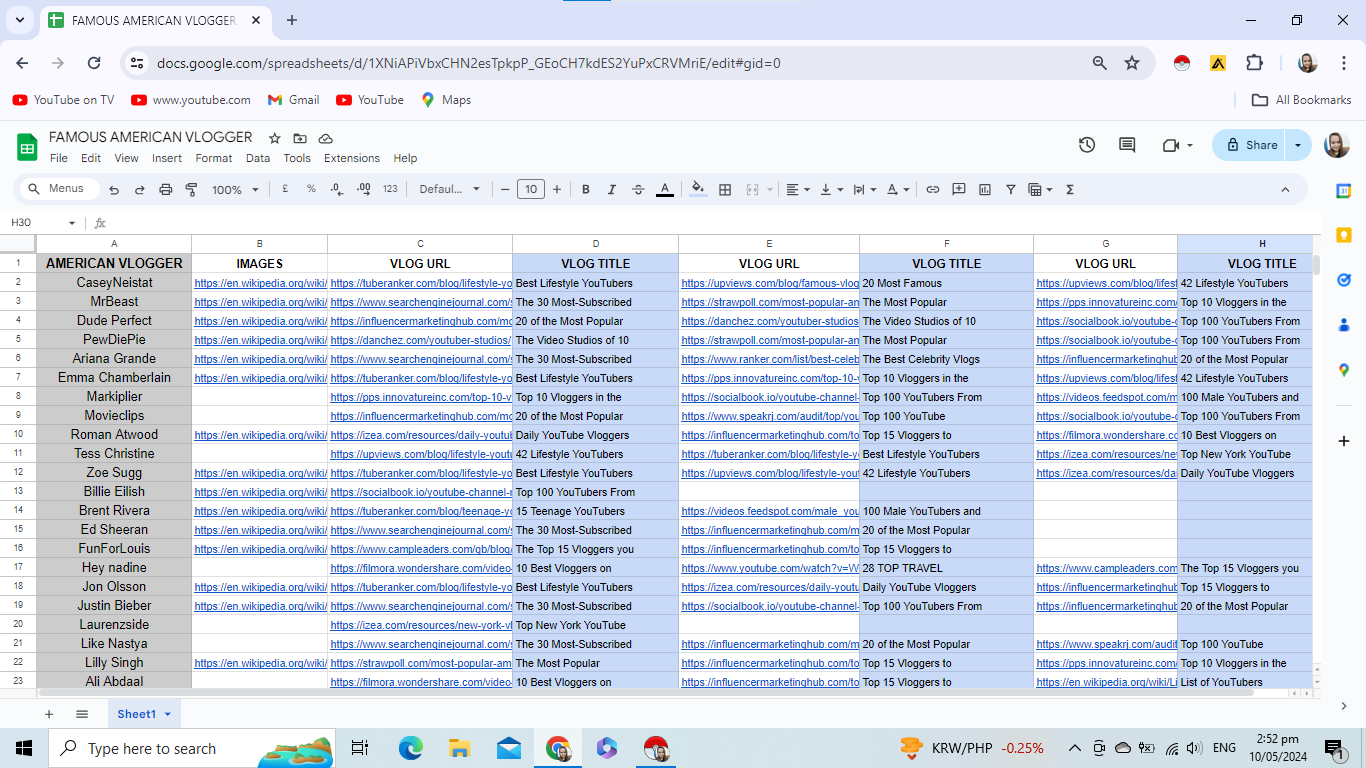The height and width of the screenshot is (768, 1366).
Task: Open the vertical align dropdown
Action: coord(831,189)
